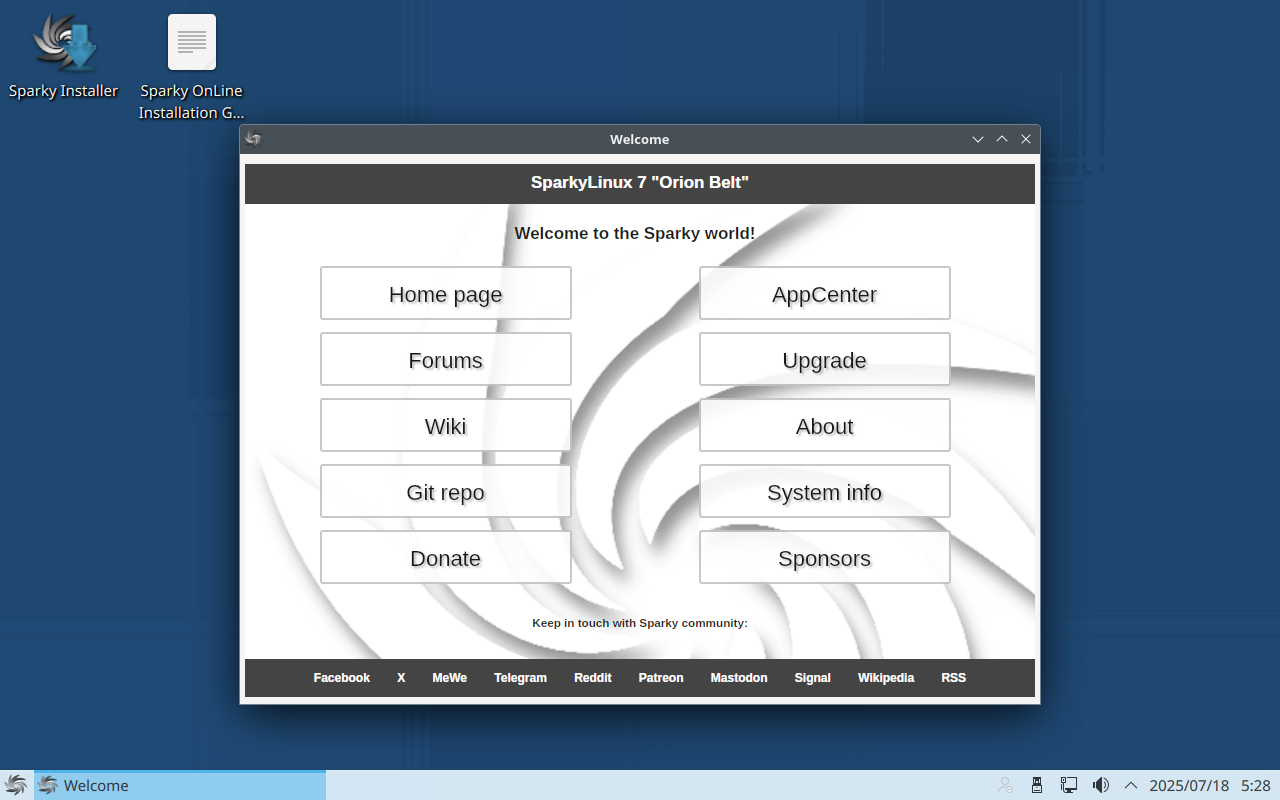The height and width of the screenshot is (800, 1280).
Task: Maximize the Welcome window
Action: (x=1002, y=139)
